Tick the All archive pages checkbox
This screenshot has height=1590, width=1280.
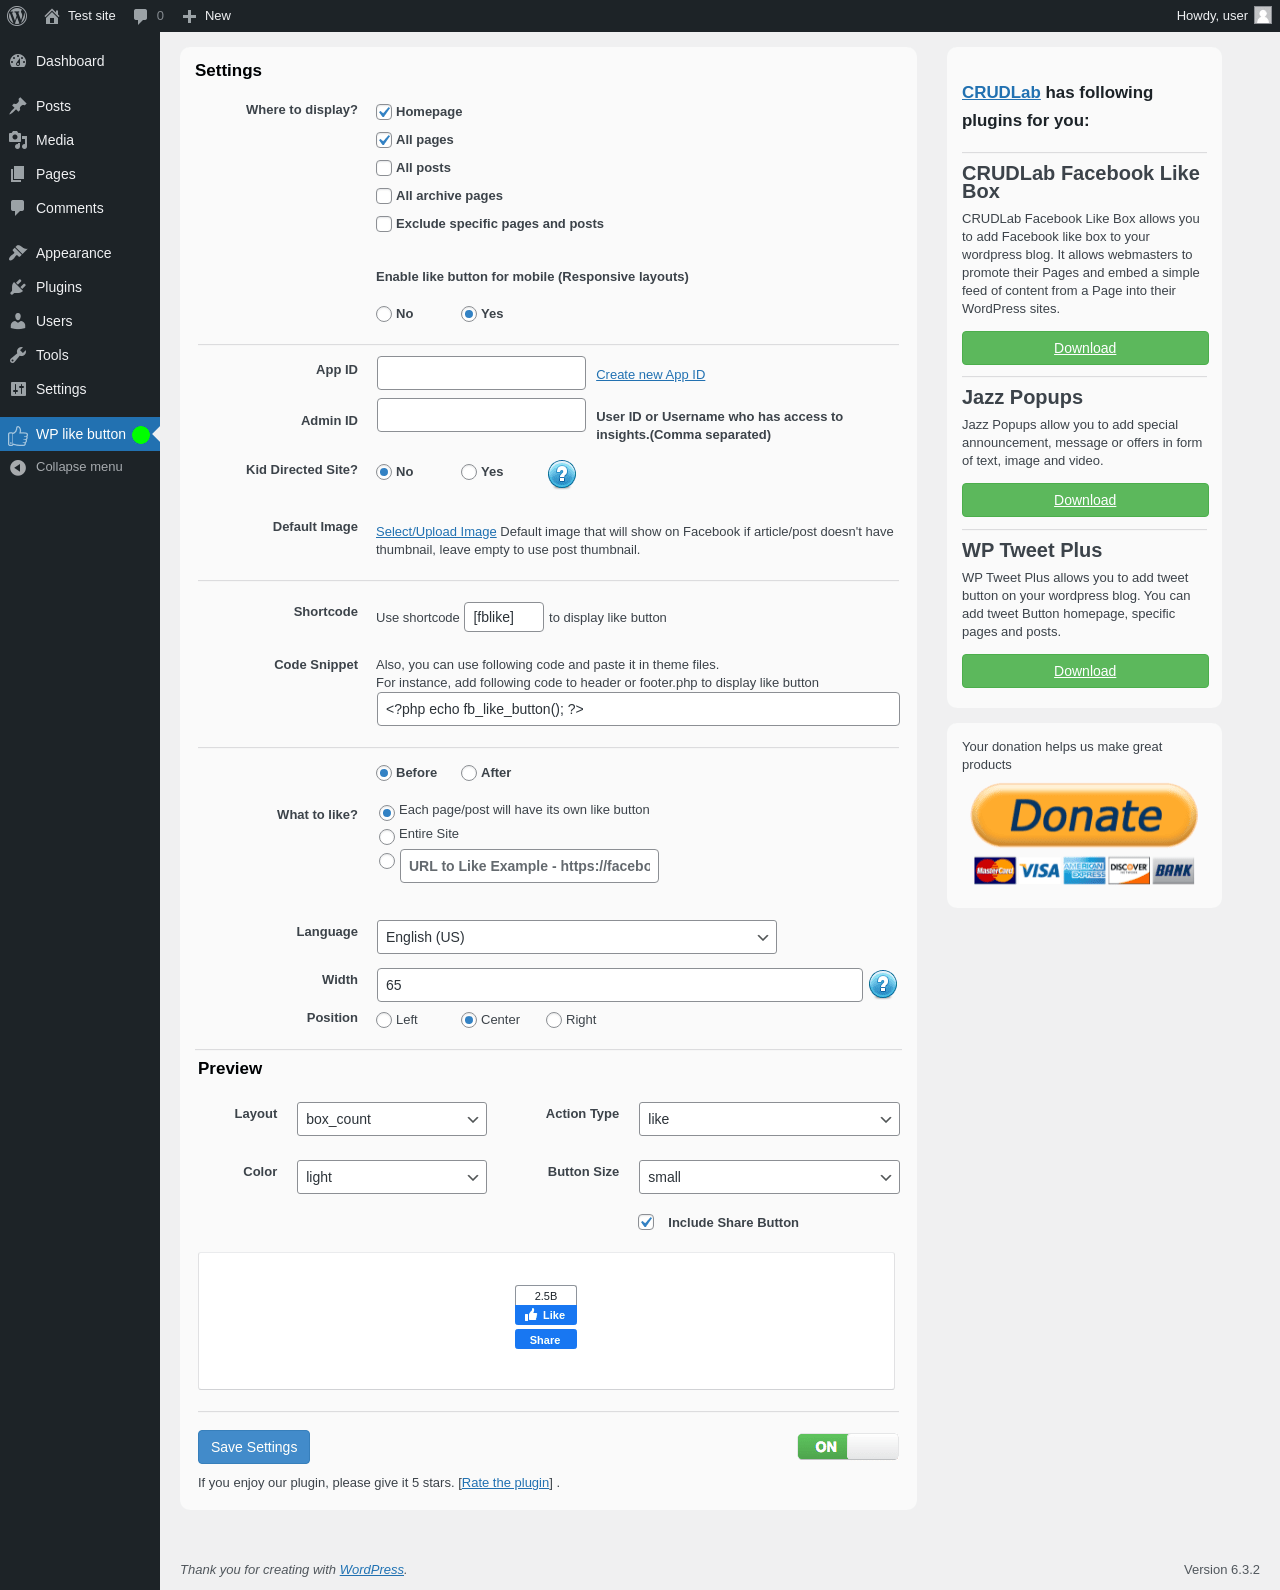click(384, 196)
